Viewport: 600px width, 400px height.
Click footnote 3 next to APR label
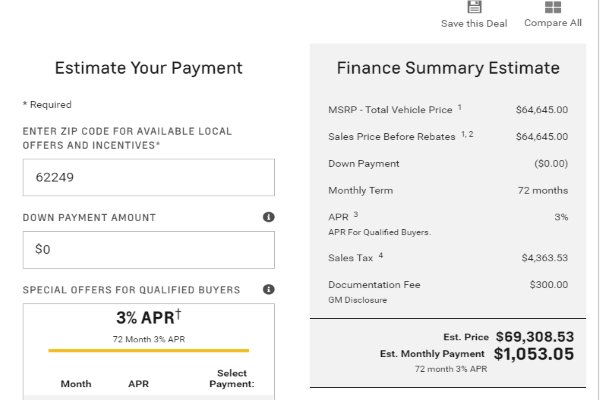tap(355, 214)
